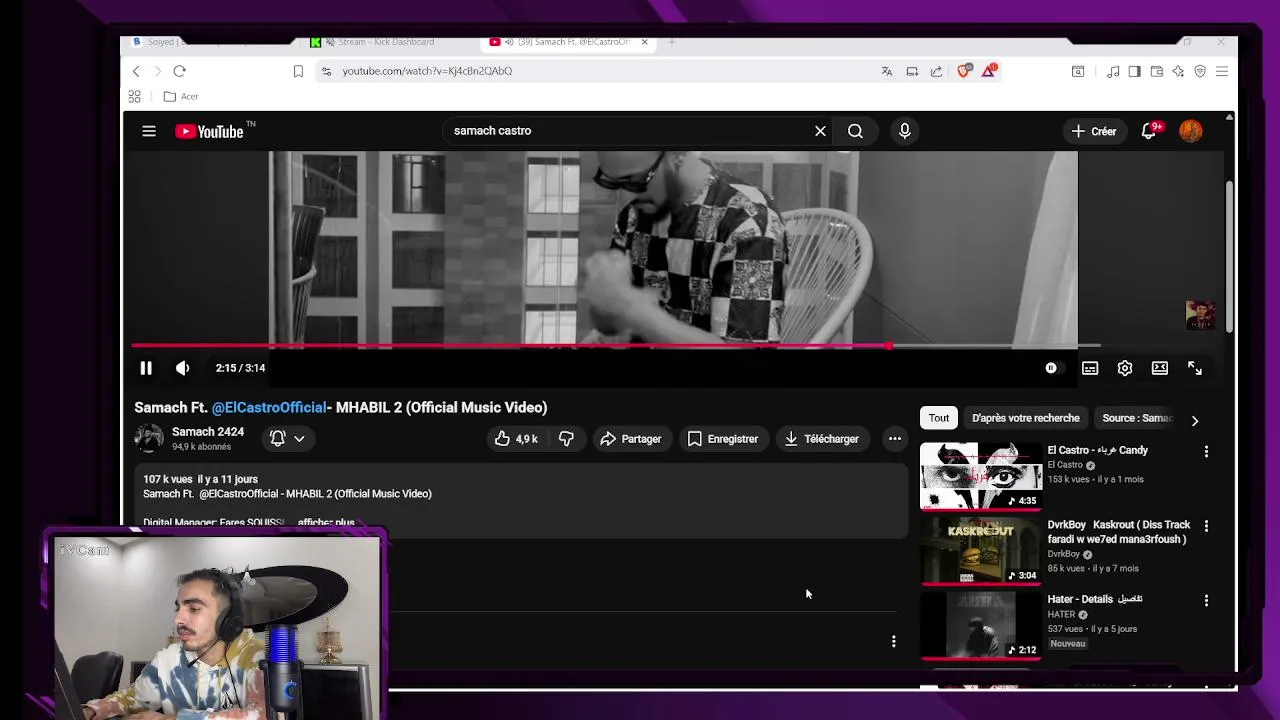Open Brave Shields lion icon

pyautogui.click(x=964, y=71)
